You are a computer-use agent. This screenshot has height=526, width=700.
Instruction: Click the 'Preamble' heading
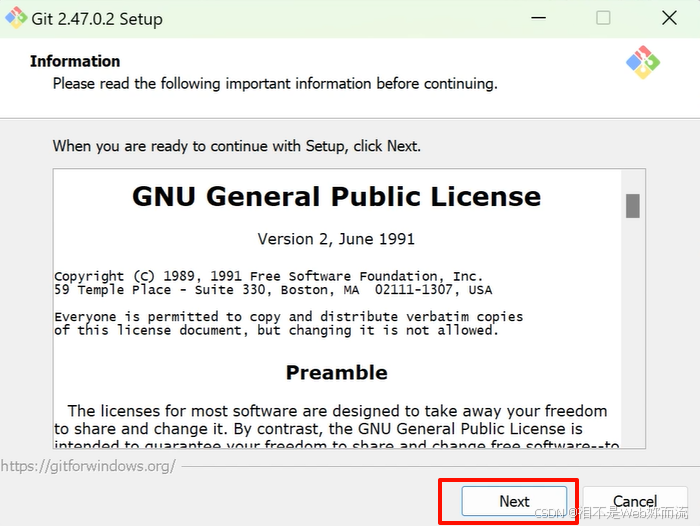tap(337, 372)
